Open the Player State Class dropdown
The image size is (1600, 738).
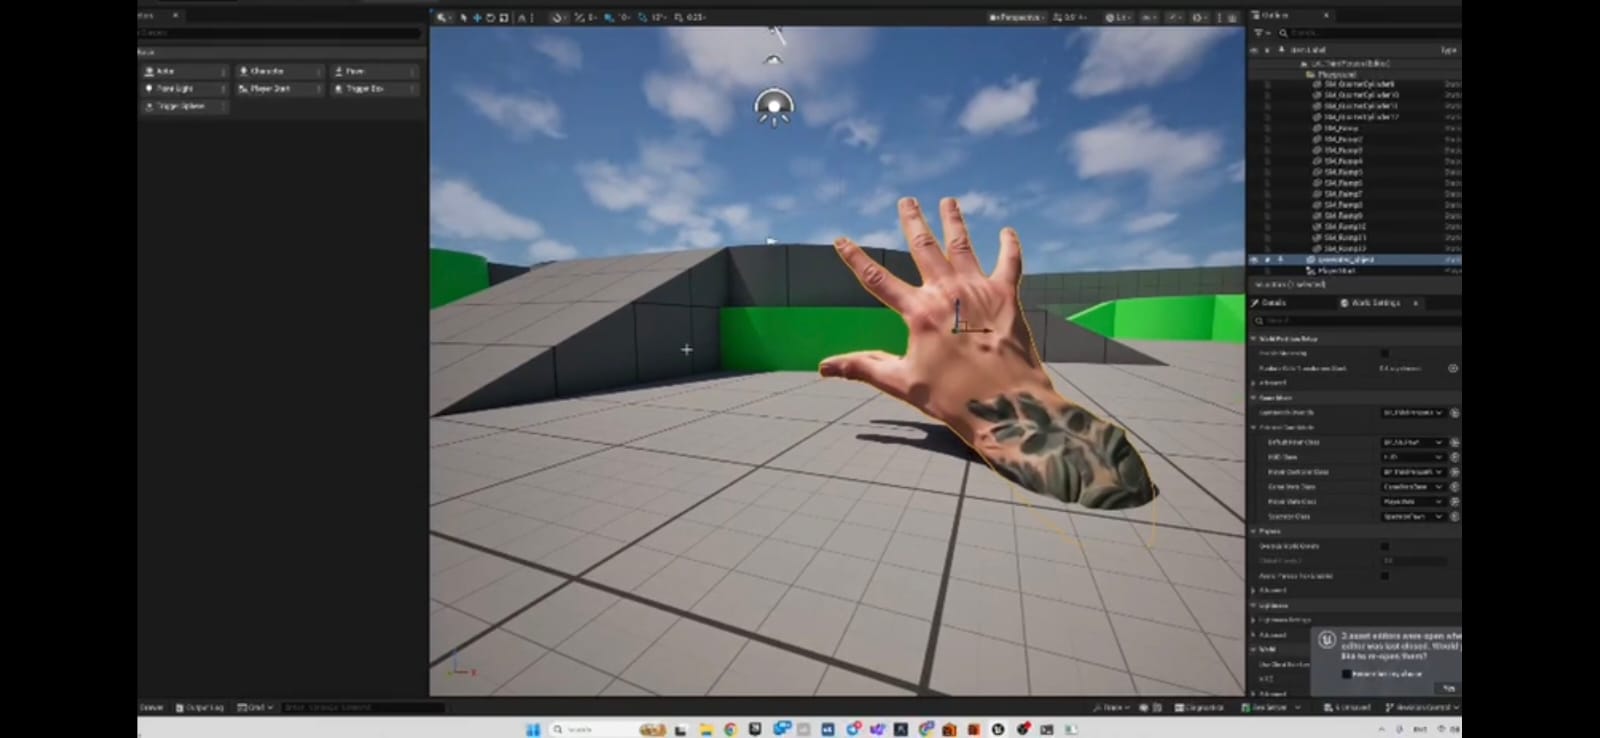(x=1413, y=502)
